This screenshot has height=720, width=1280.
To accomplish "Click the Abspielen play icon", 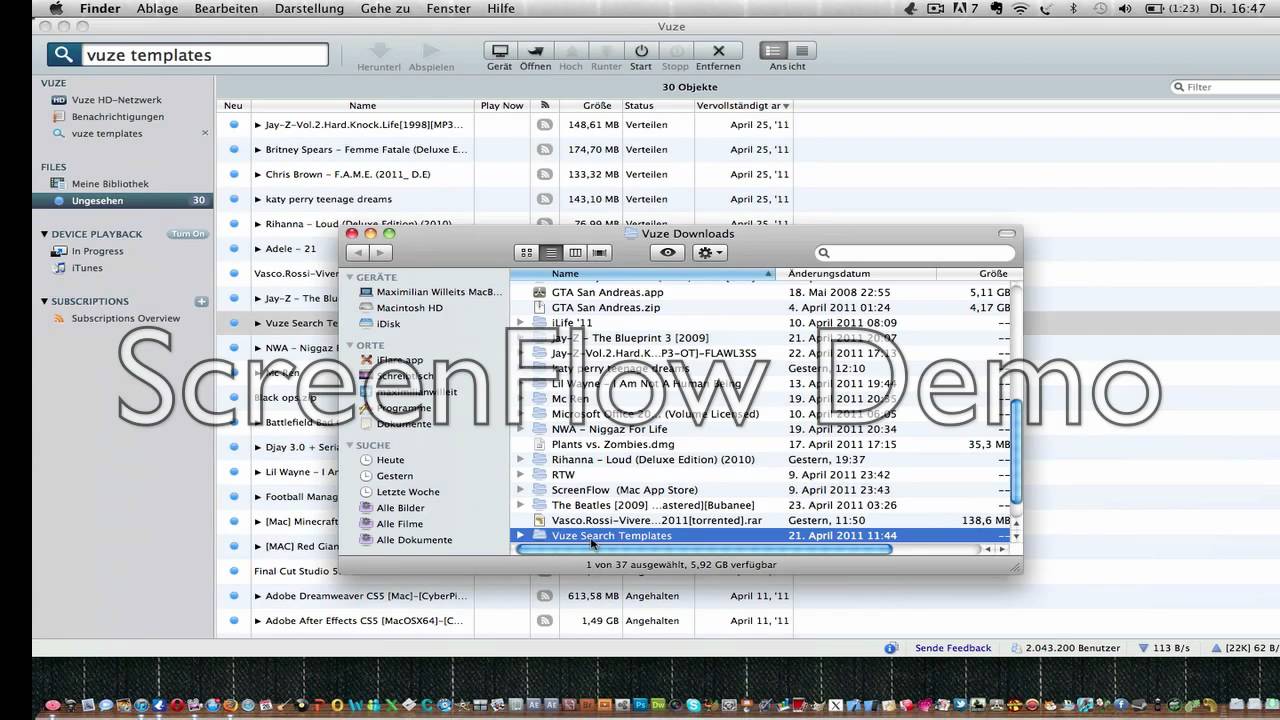I will [431, 50].
